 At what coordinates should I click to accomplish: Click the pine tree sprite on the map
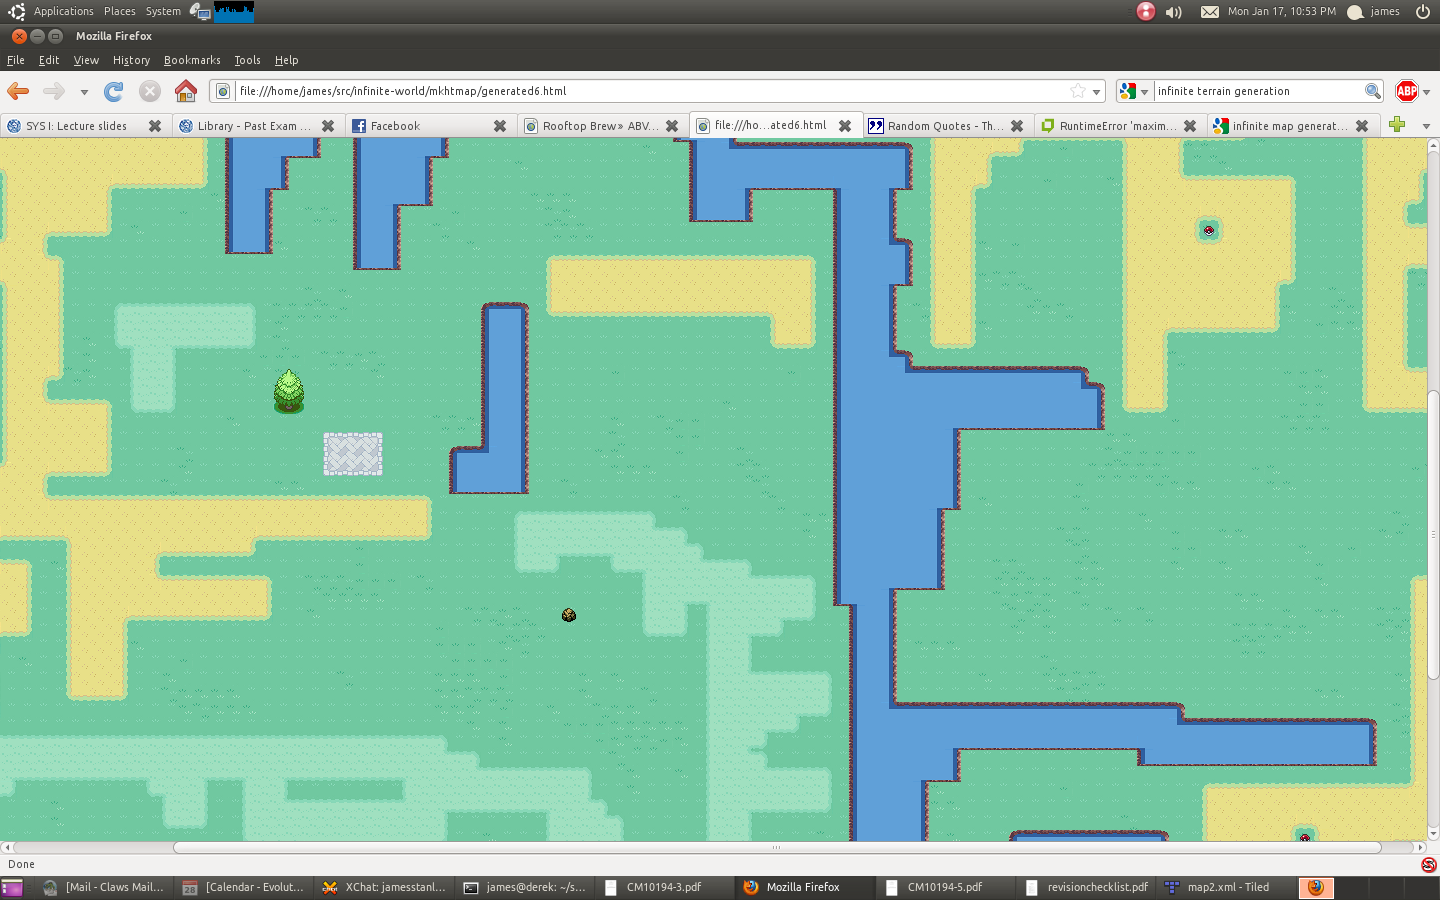coord(289,391)
